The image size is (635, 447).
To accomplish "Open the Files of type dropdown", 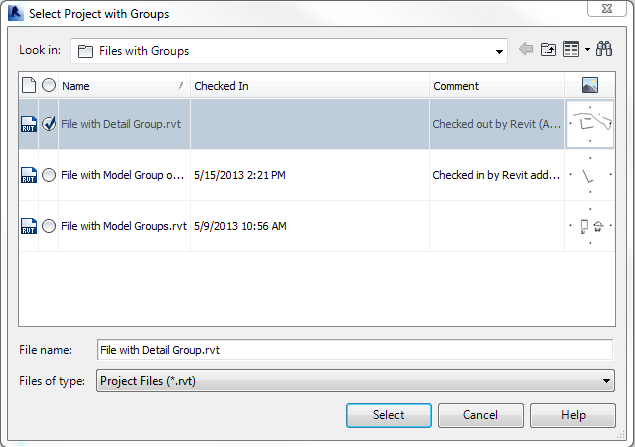I will click(x=606, y=380).
